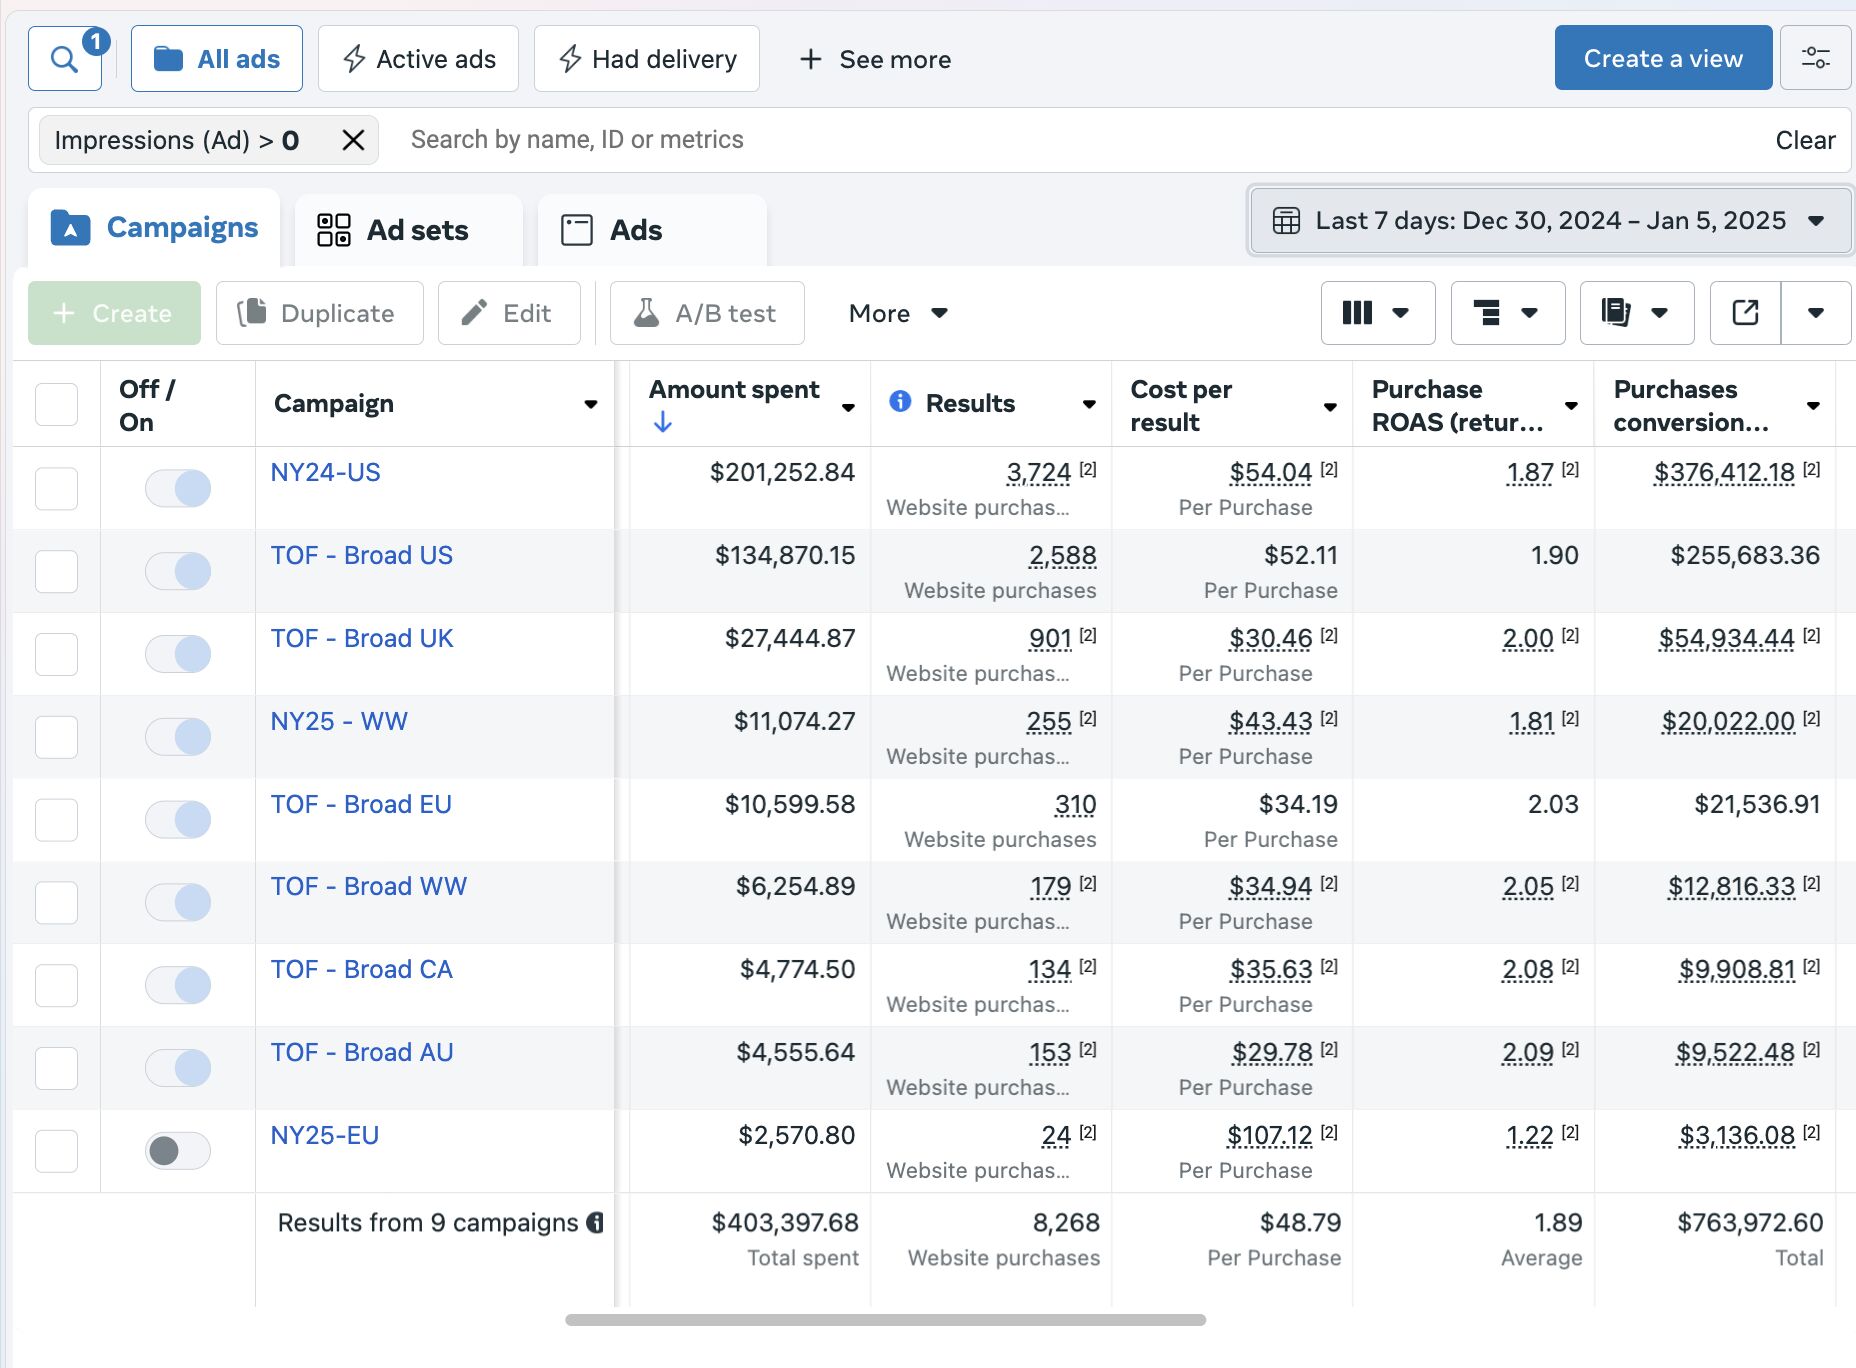The image size is (1856, 1368).
Task: Open the columns layout picker
Action: (x=1377, y=313)
